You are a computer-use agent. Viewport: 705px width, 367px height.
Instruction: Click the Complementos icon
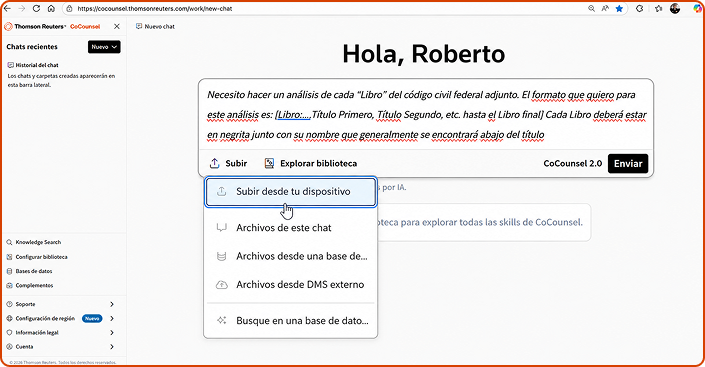point(9,286)
